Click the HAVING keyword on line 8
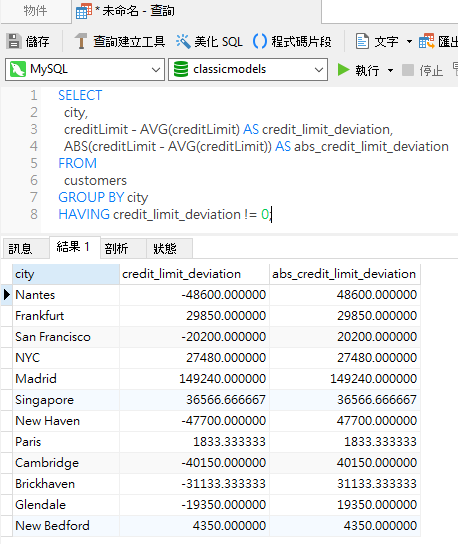The height and width of the screenshot is (544, 458). click(84, 214)
